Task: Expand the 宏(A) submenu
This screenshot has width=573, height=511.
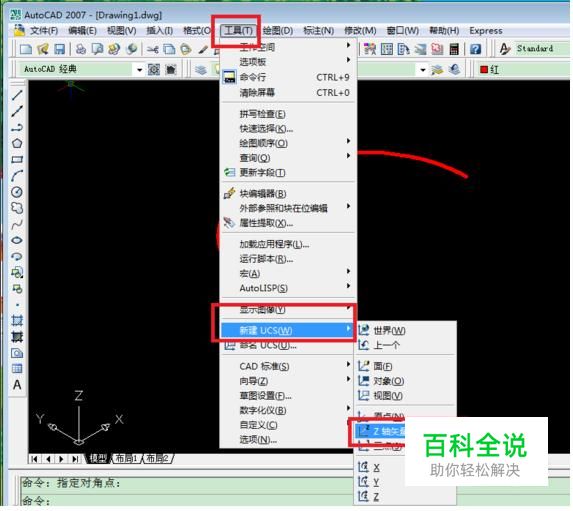Action: (x=288, y=273)
